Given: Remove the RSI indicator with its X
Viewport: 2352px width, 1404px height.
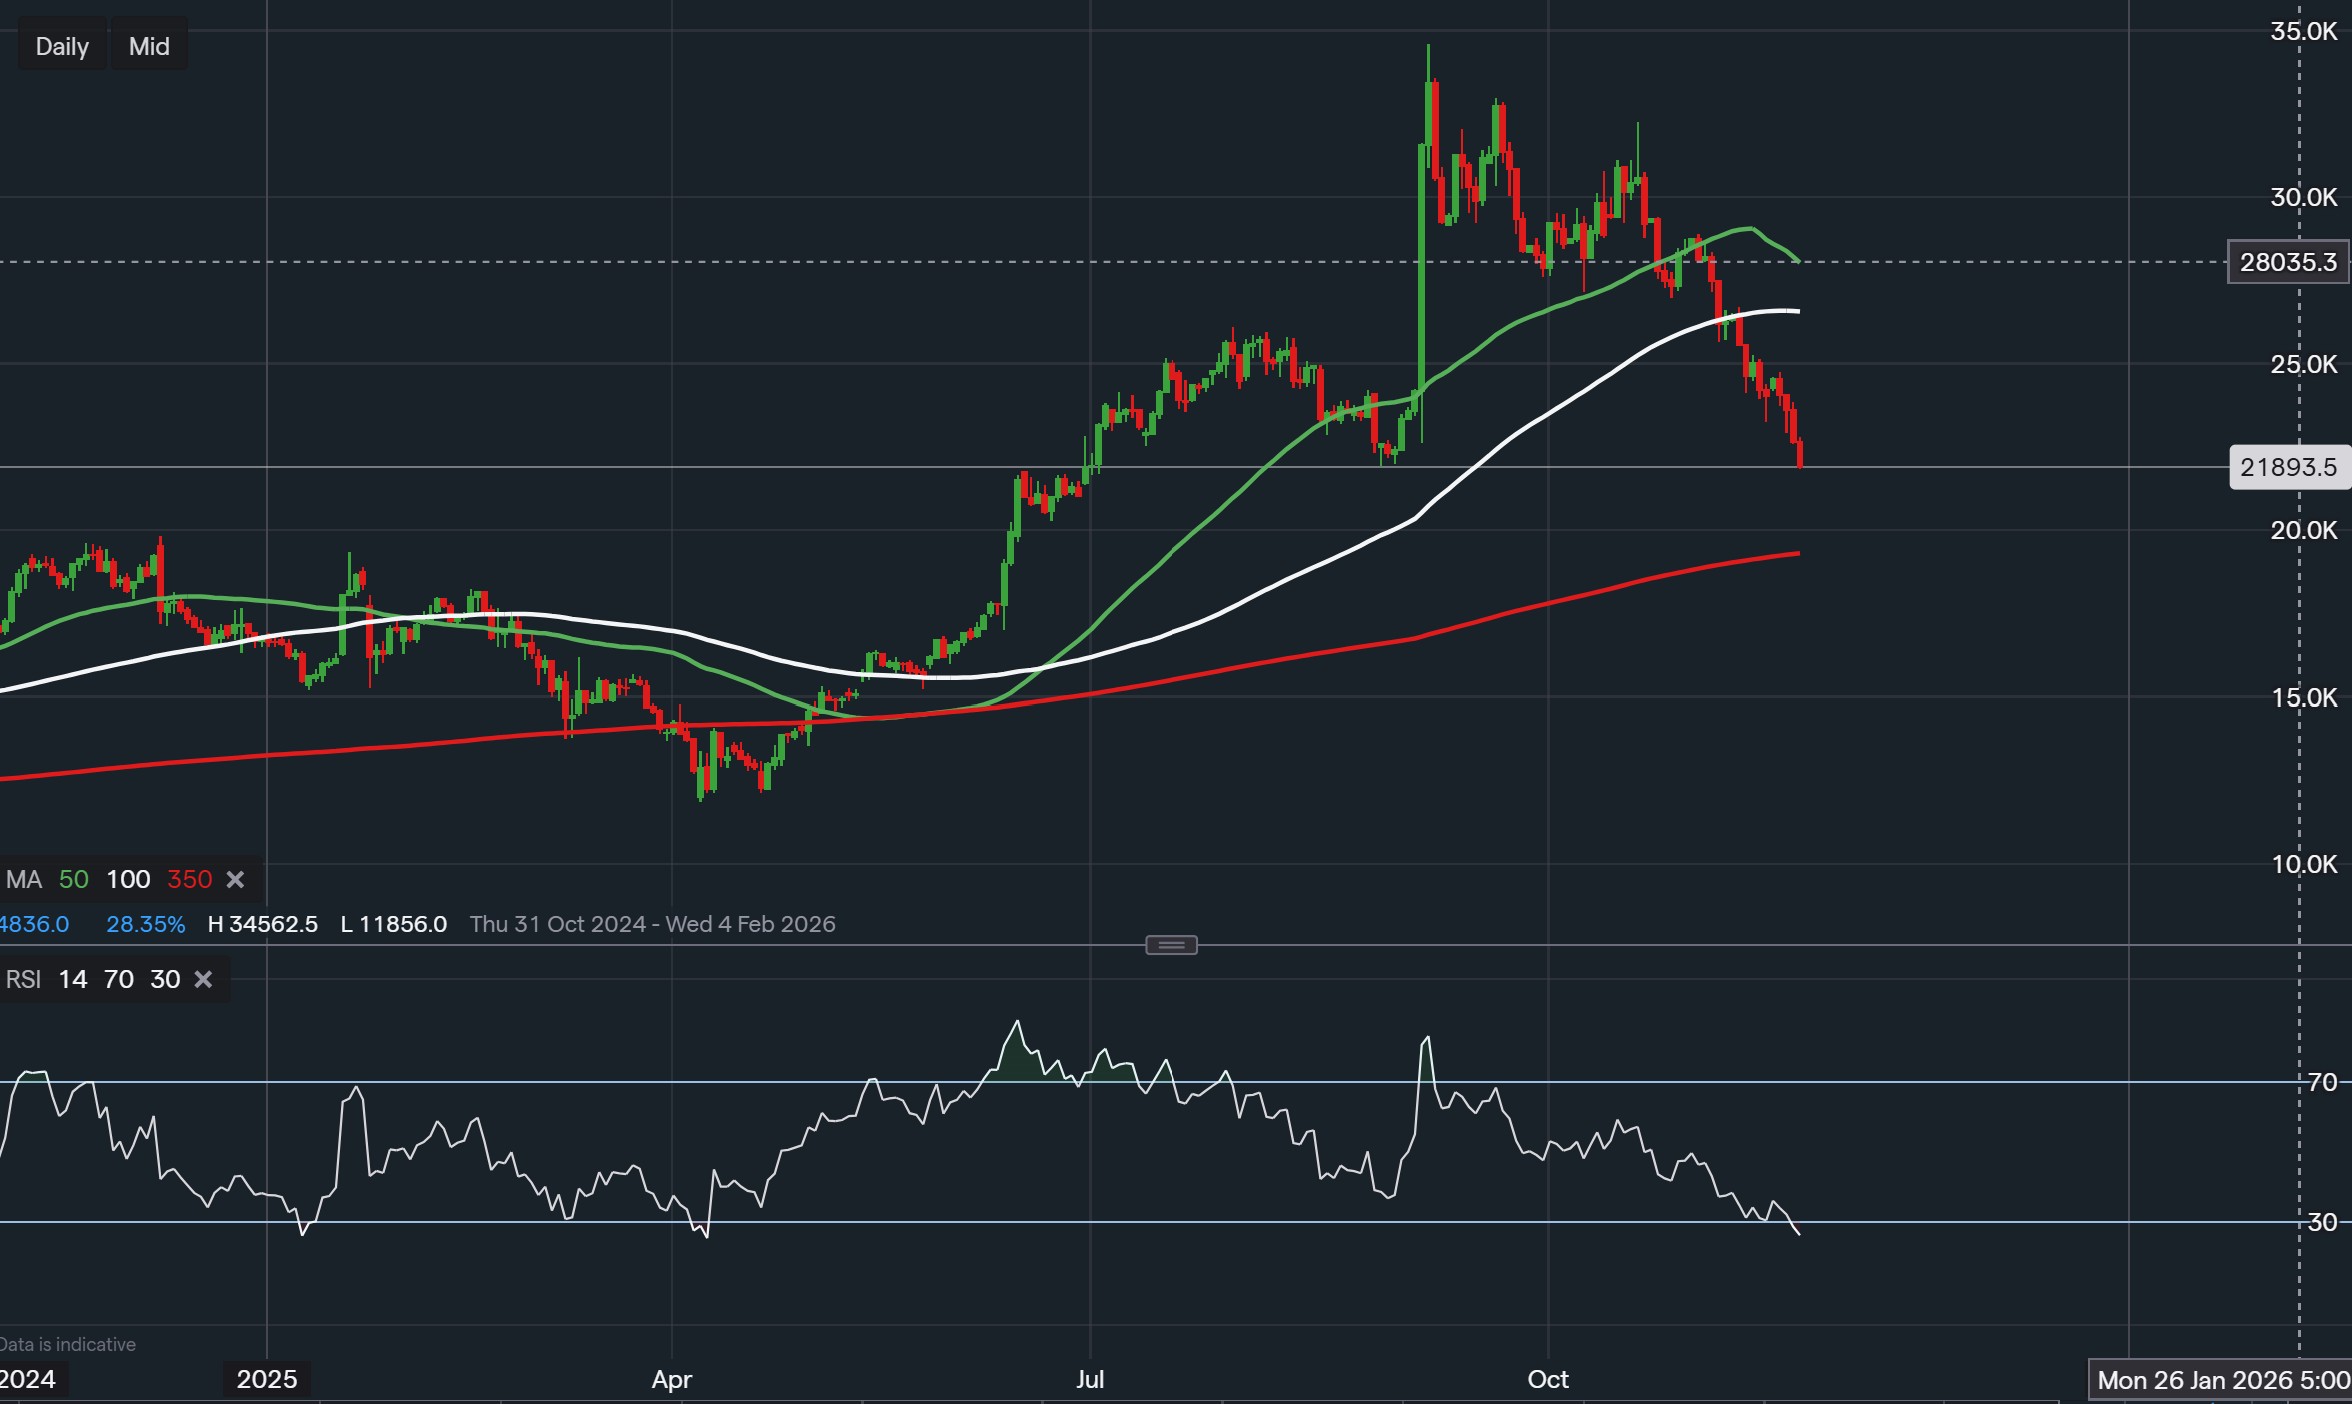Looking at the screenshot, I should pos(203,980).
